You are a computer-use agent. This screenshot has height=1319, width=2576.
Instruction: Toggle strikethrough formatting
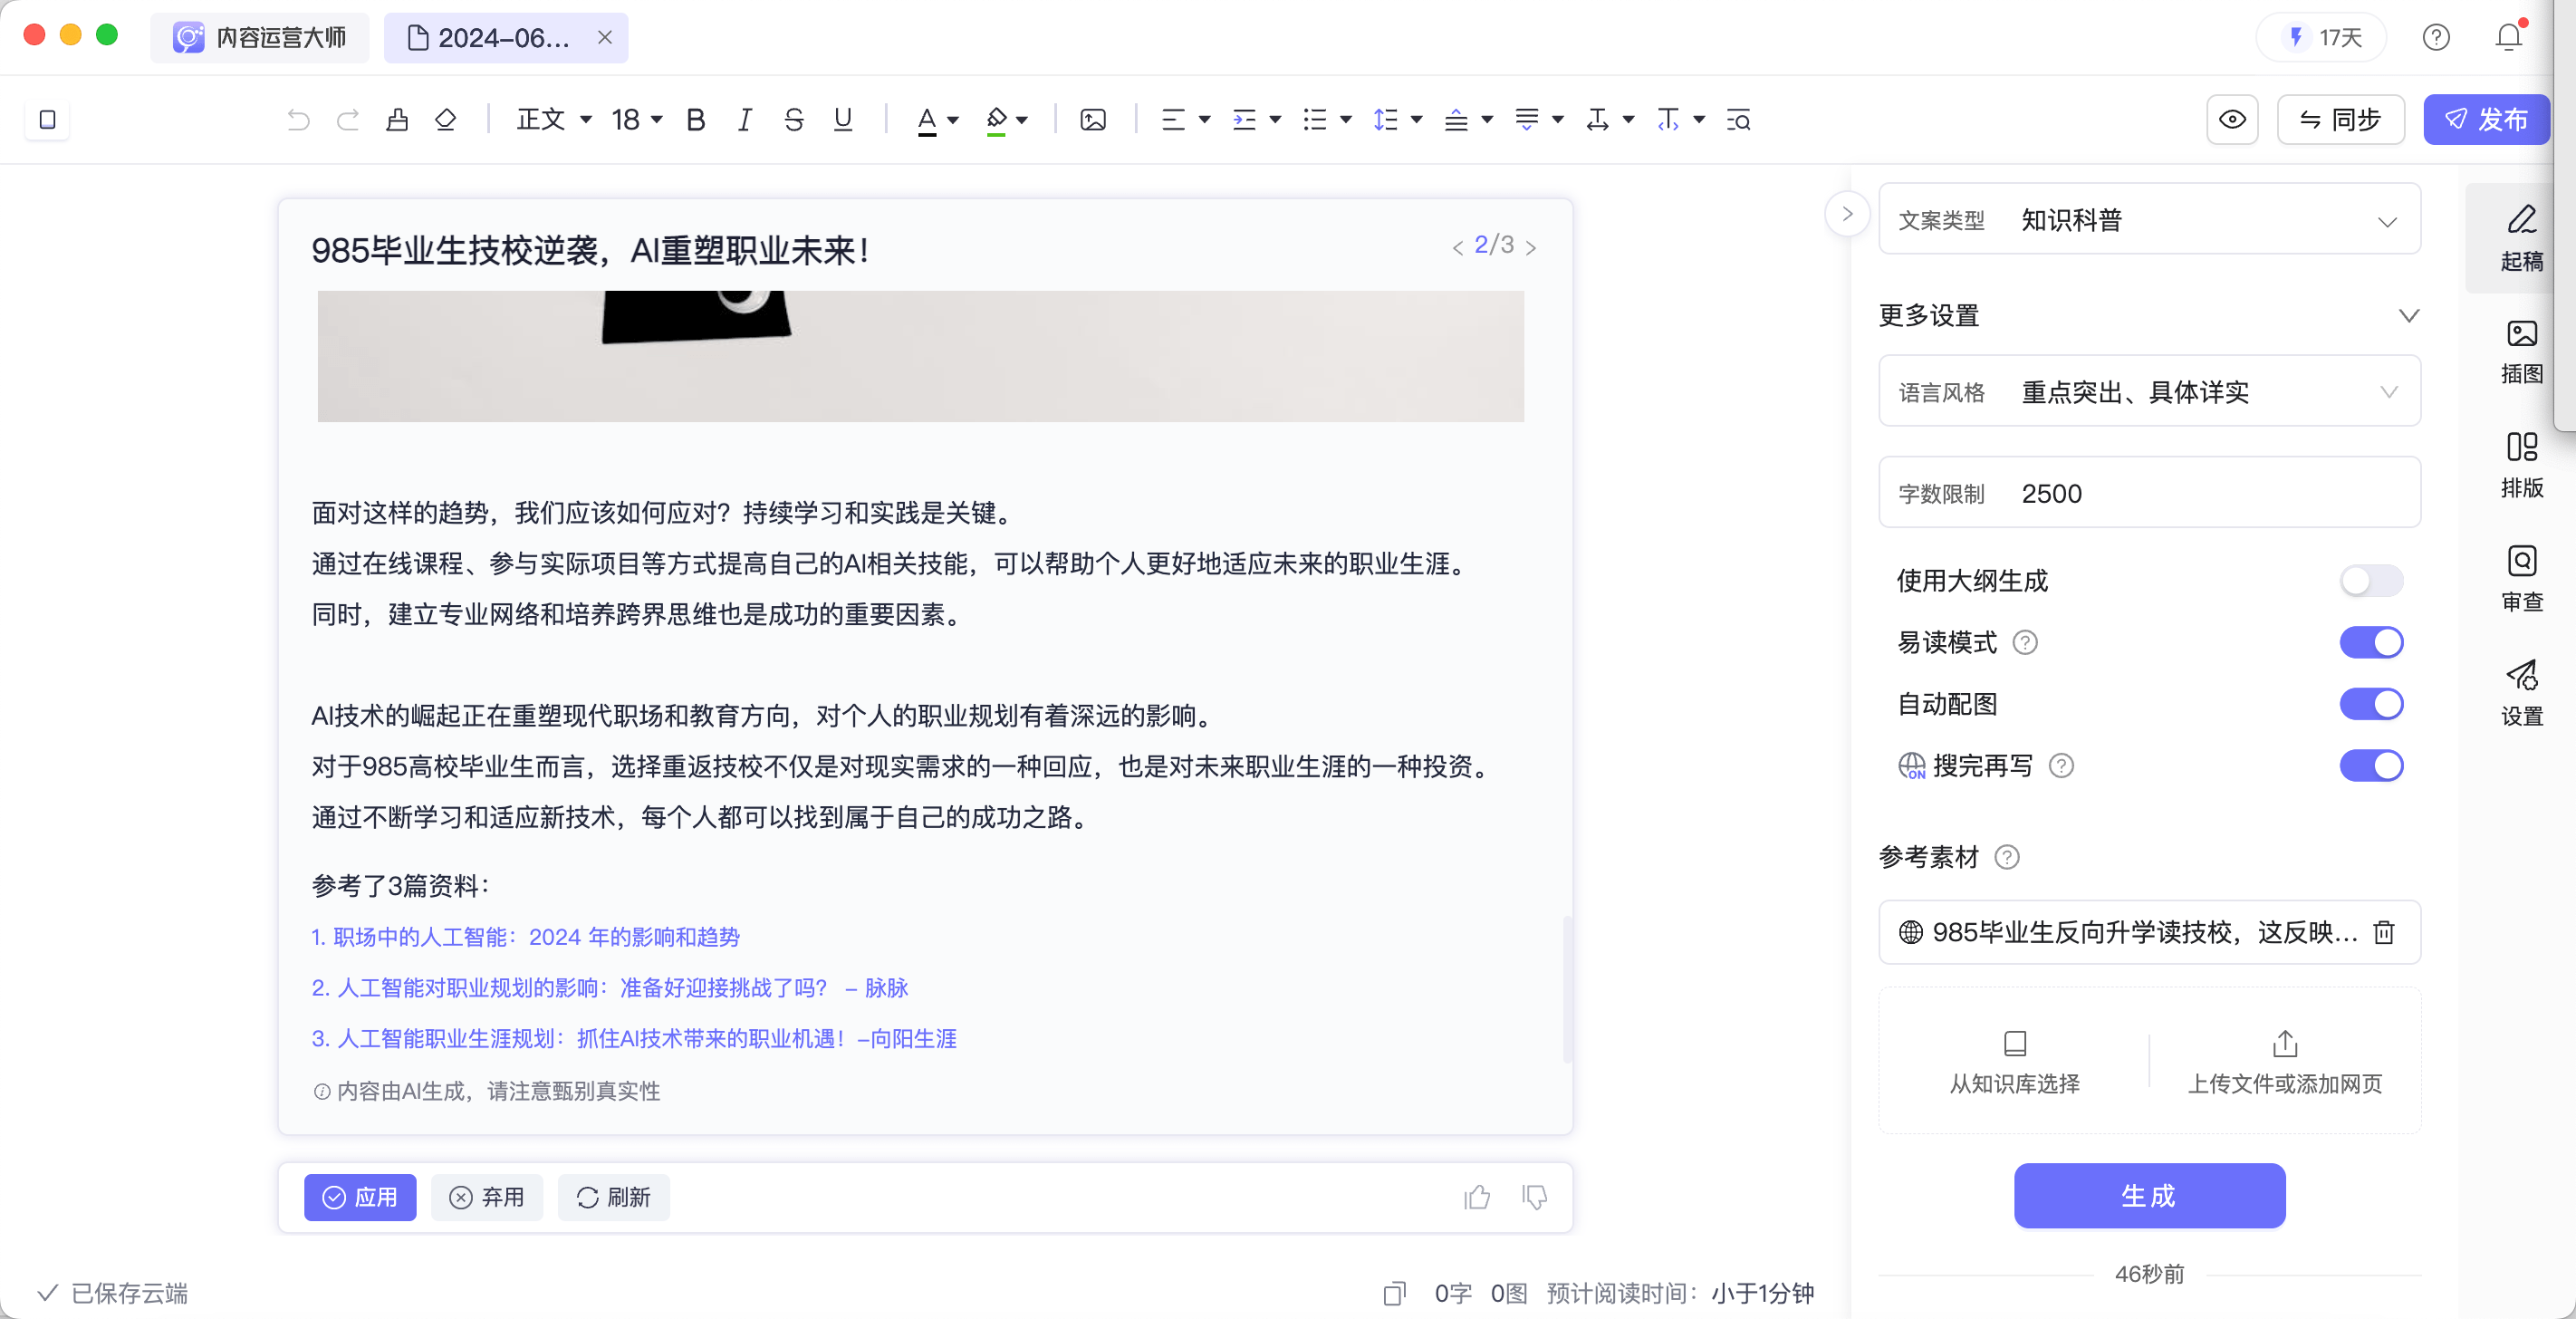click(x=794, y=120)
